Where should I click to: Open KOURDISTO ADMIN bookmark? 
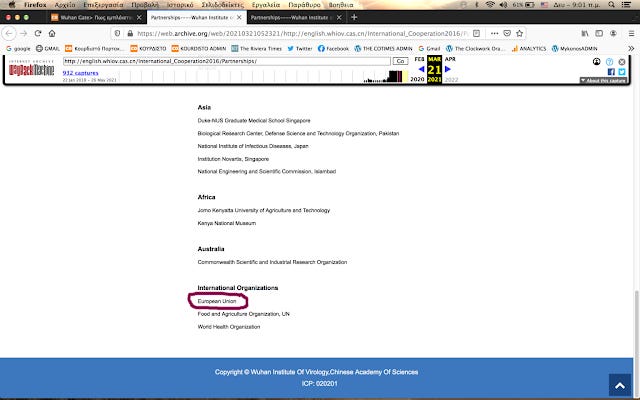(199, 49)
